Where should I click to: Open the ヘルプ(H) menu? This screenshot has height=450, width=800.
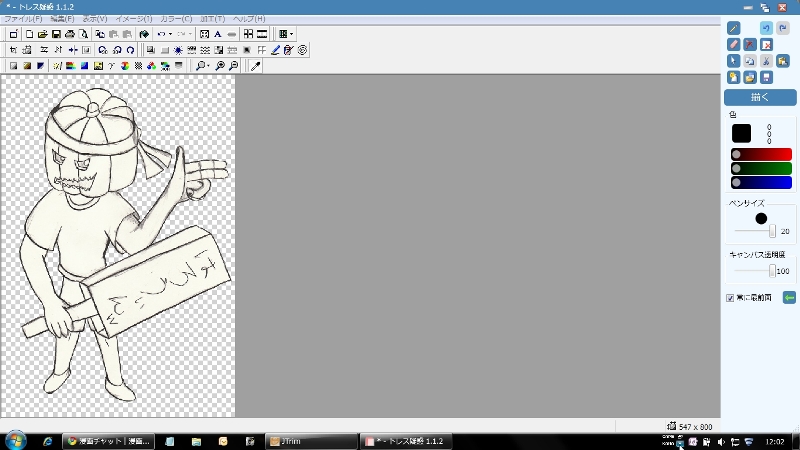pos(249,19)
